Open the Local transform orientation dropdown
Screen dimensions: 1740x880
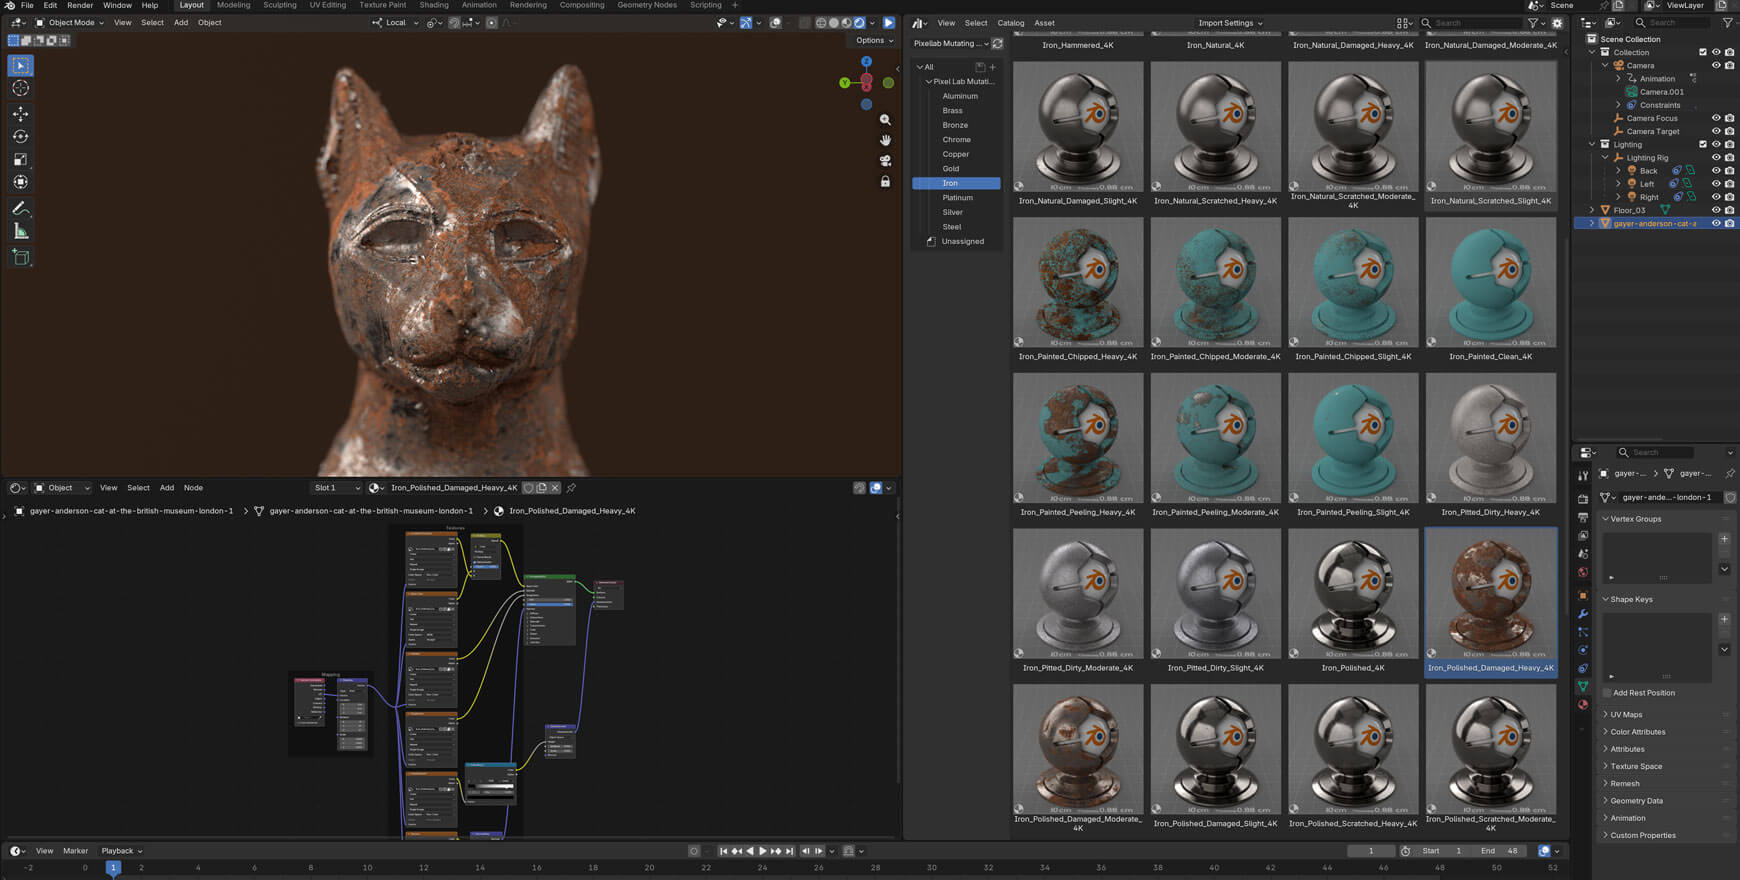tap(396, 23)
